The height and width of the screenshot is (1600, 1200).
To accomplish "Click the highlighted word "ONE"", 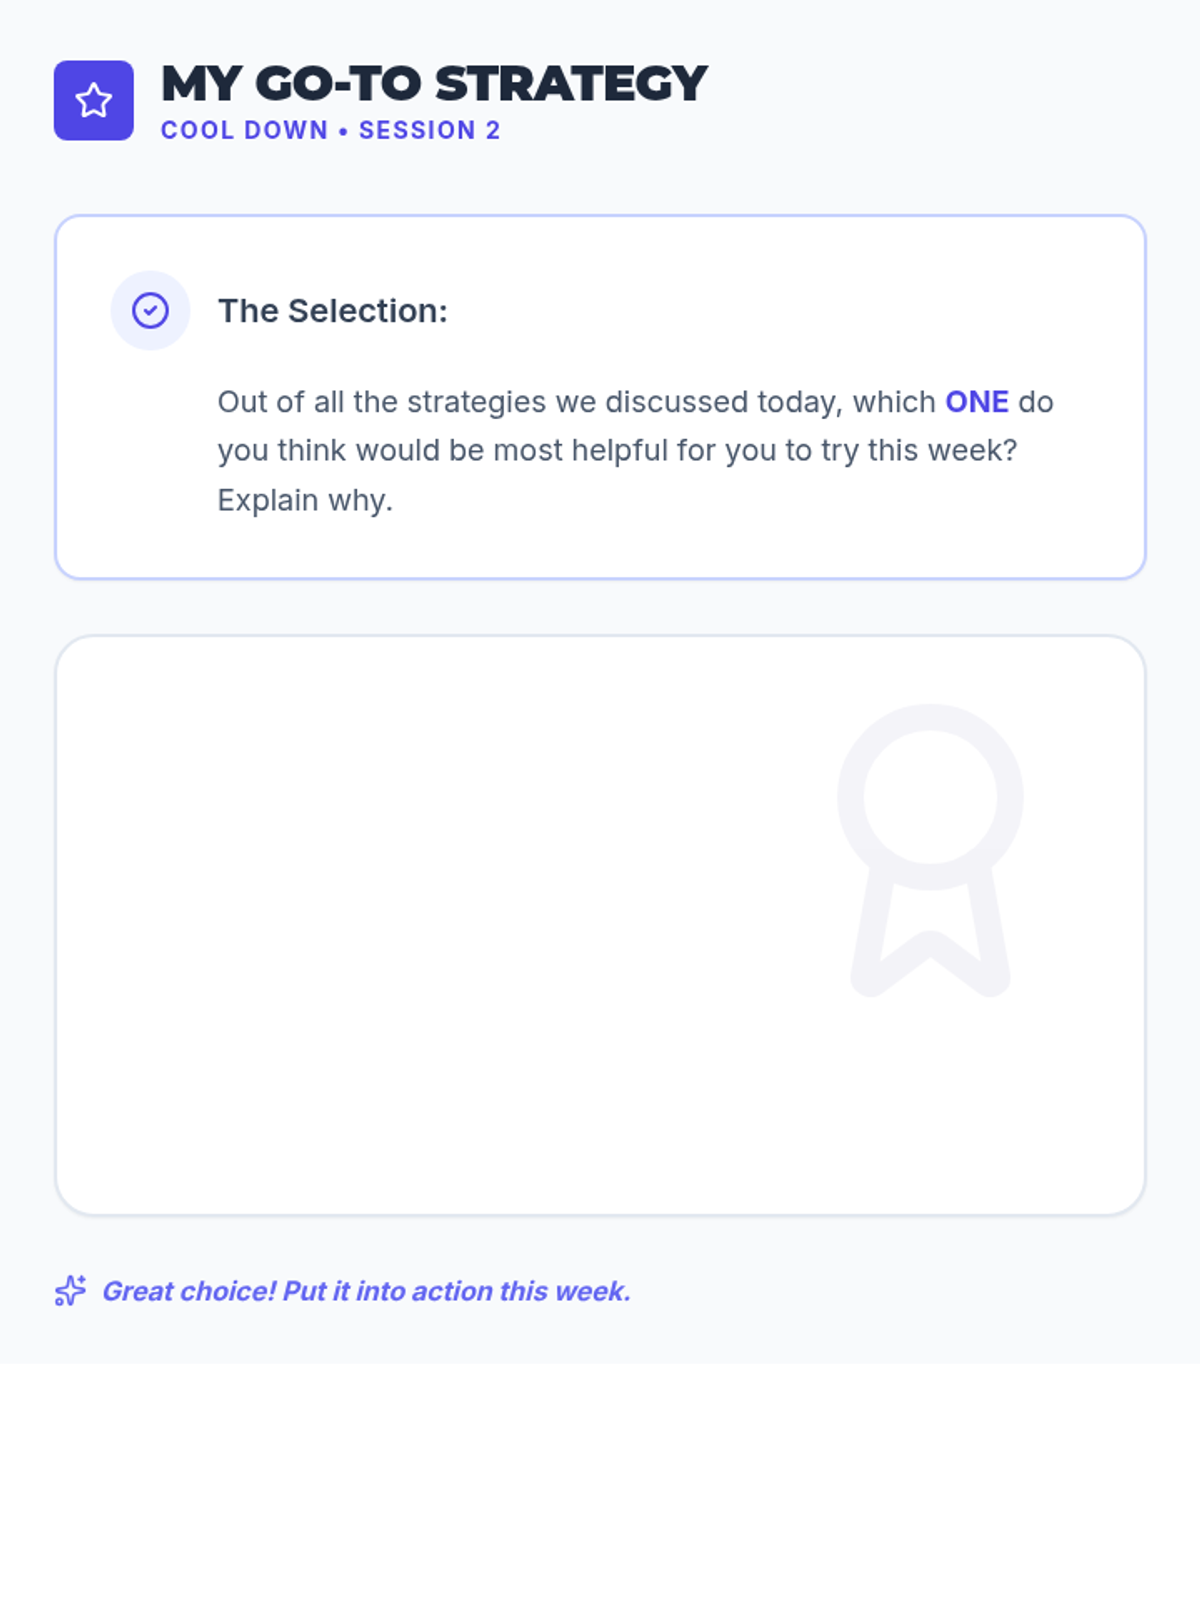I will (977, 402).
